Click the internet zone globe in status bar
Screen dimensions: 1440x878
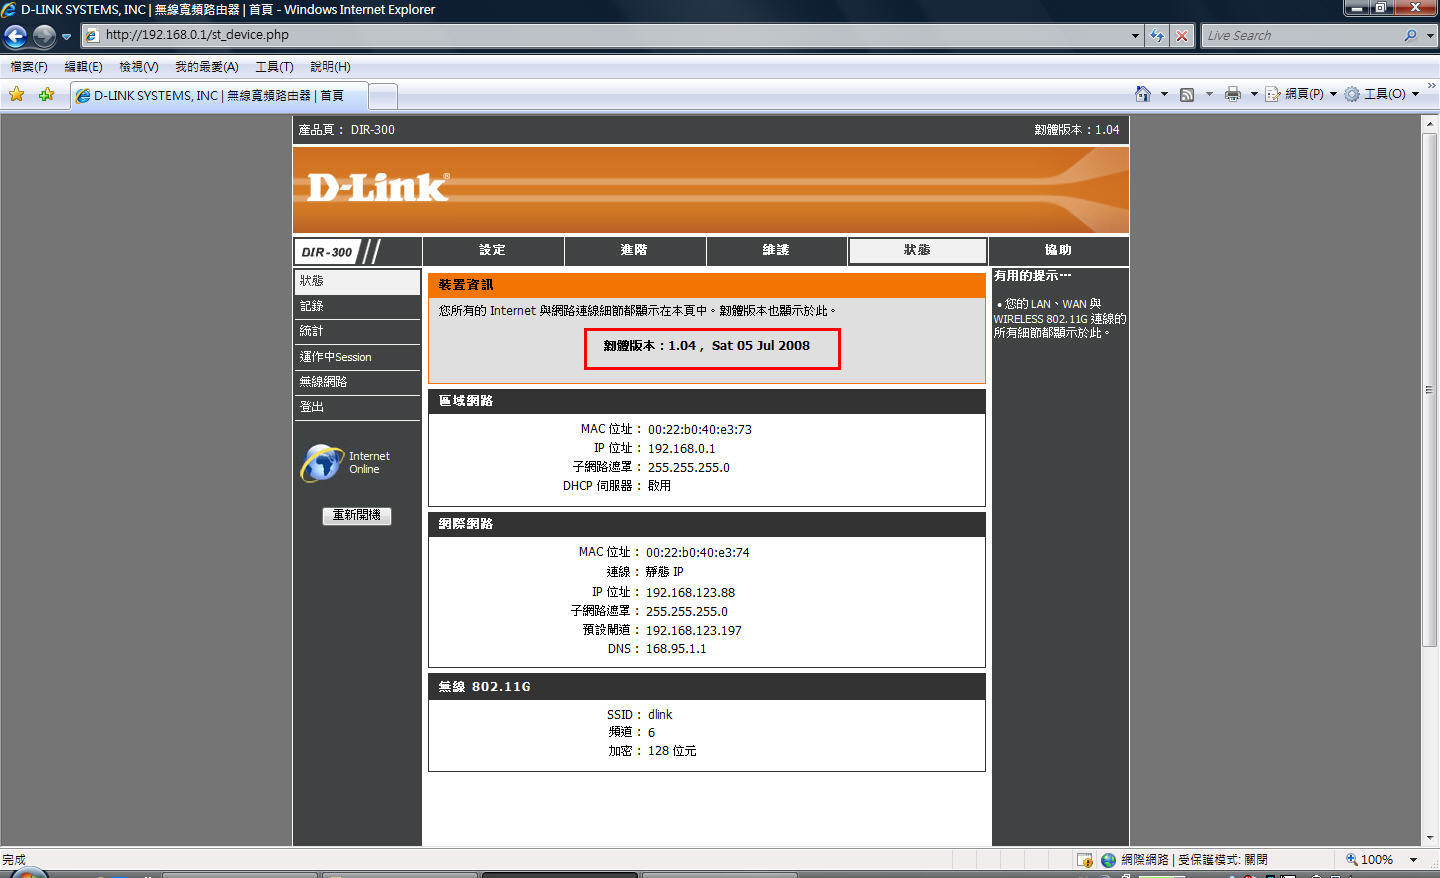coord(1108,860)
